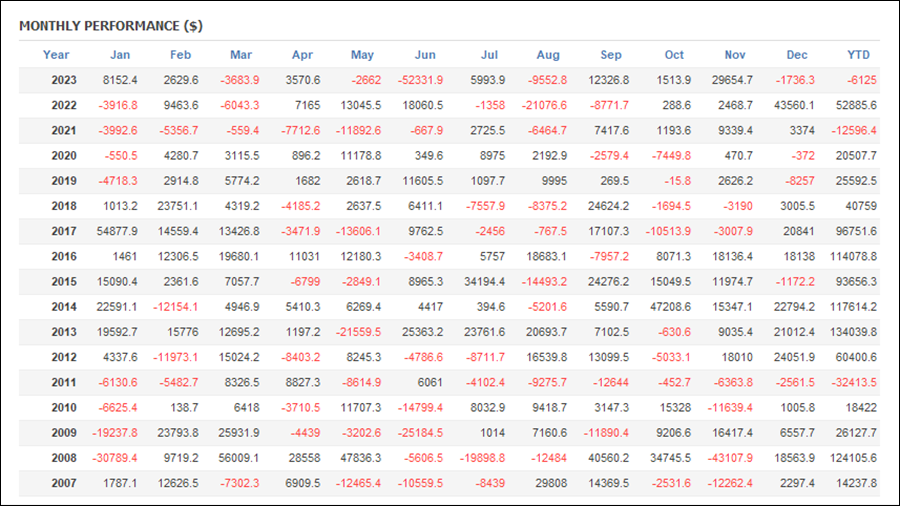Click the -52331.9 value in June 2023

click(x=420, y=80)
